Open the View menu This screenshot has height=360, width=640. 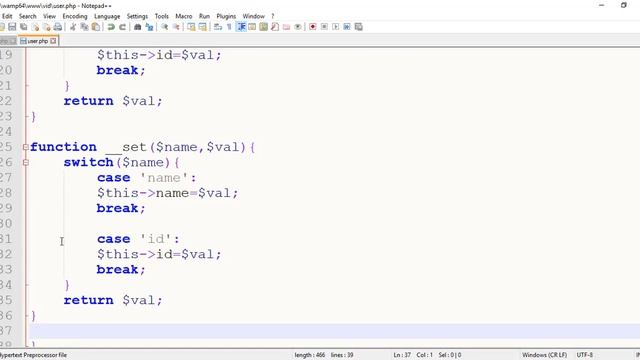coord(49,16)
